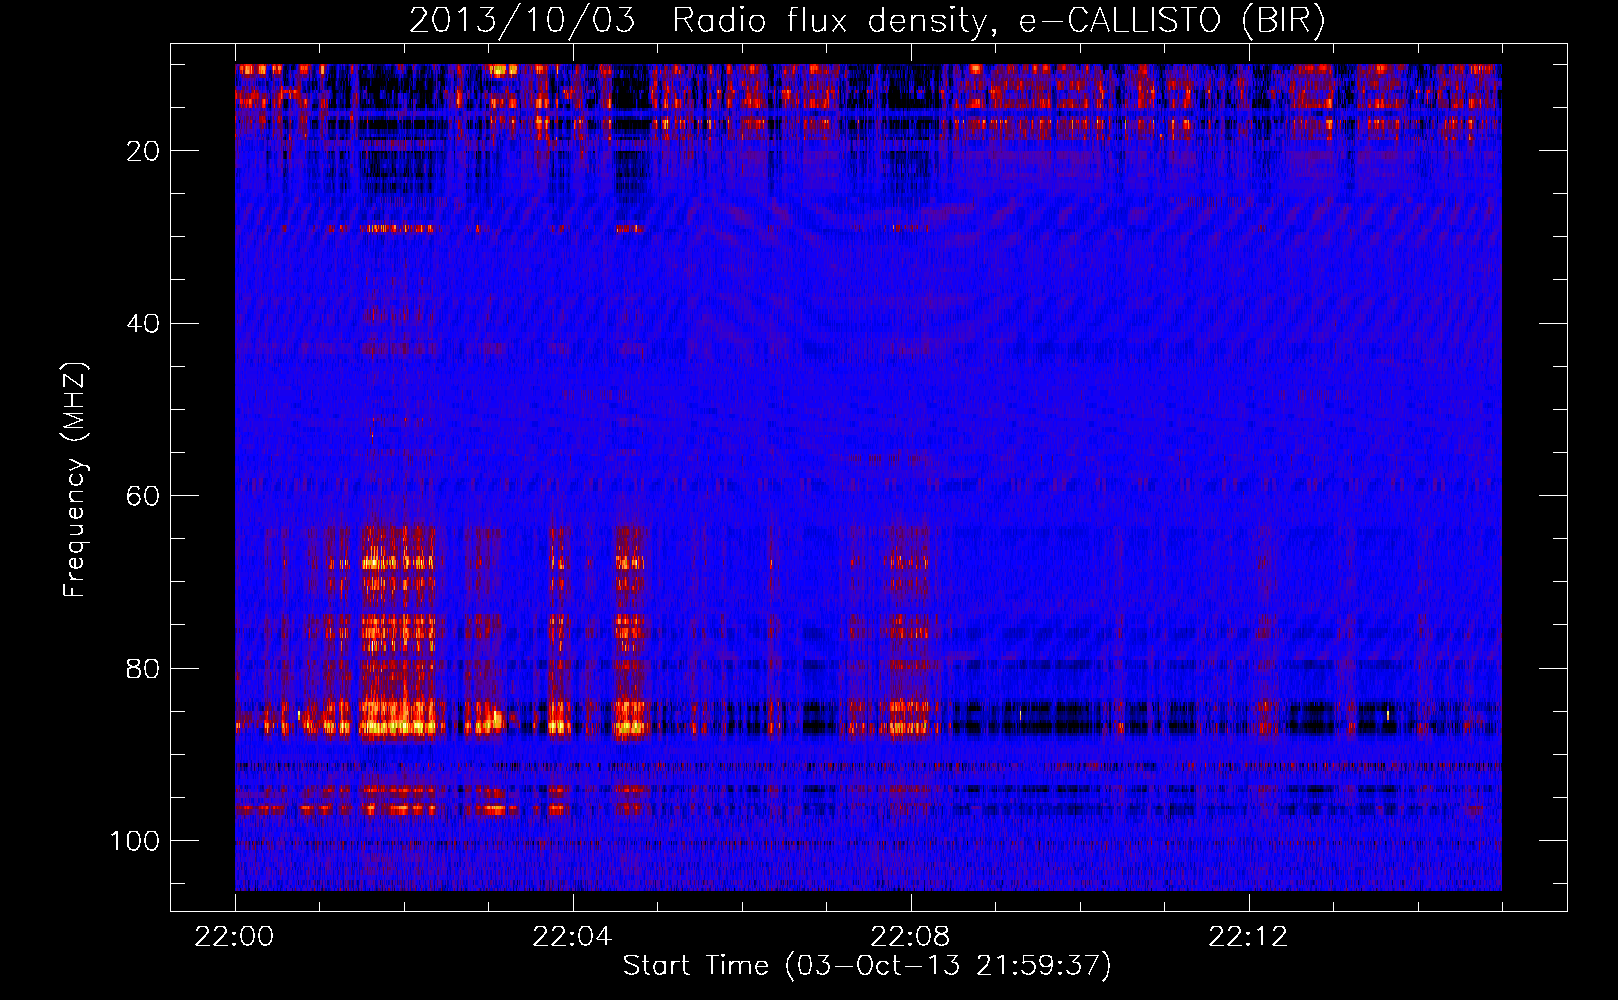Click the 22:04 time tick label
Image resolution: width=1618 pixels, height=1000 pixels.
572,937
